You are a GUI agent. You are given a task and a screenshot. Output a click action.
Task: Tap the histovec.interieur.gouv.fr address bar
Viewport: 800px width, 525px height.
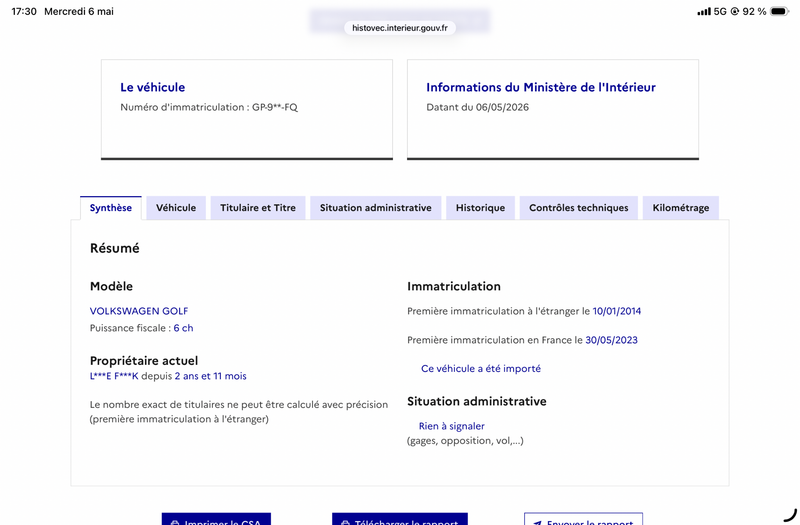tap(399, 28)
